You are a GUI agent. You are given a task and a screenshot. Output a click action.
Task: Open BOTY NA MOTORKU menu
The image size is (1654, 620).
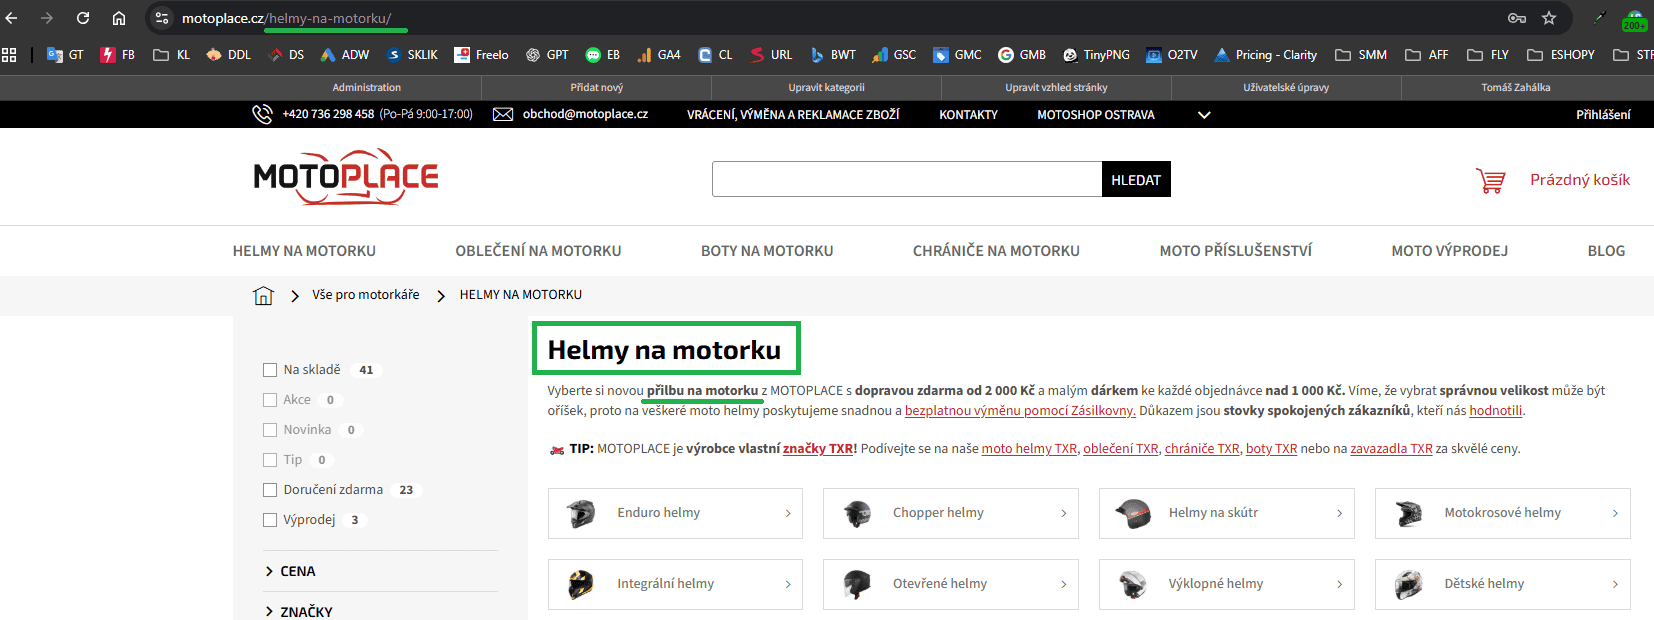click(767, 251)
